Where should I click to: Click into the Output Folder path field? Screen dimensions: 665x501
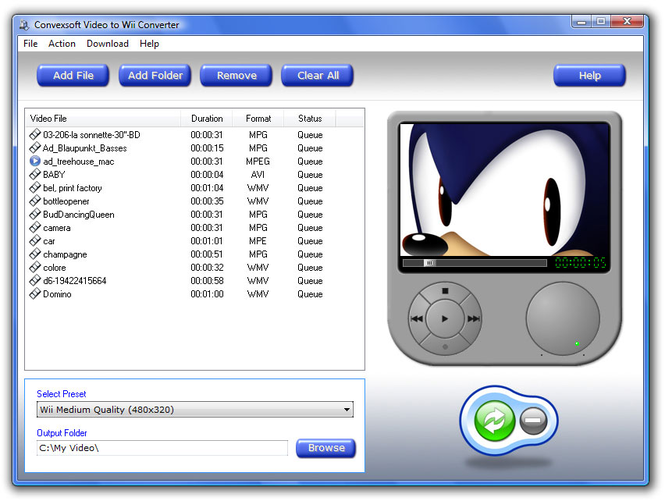click(x=162, y=448)
